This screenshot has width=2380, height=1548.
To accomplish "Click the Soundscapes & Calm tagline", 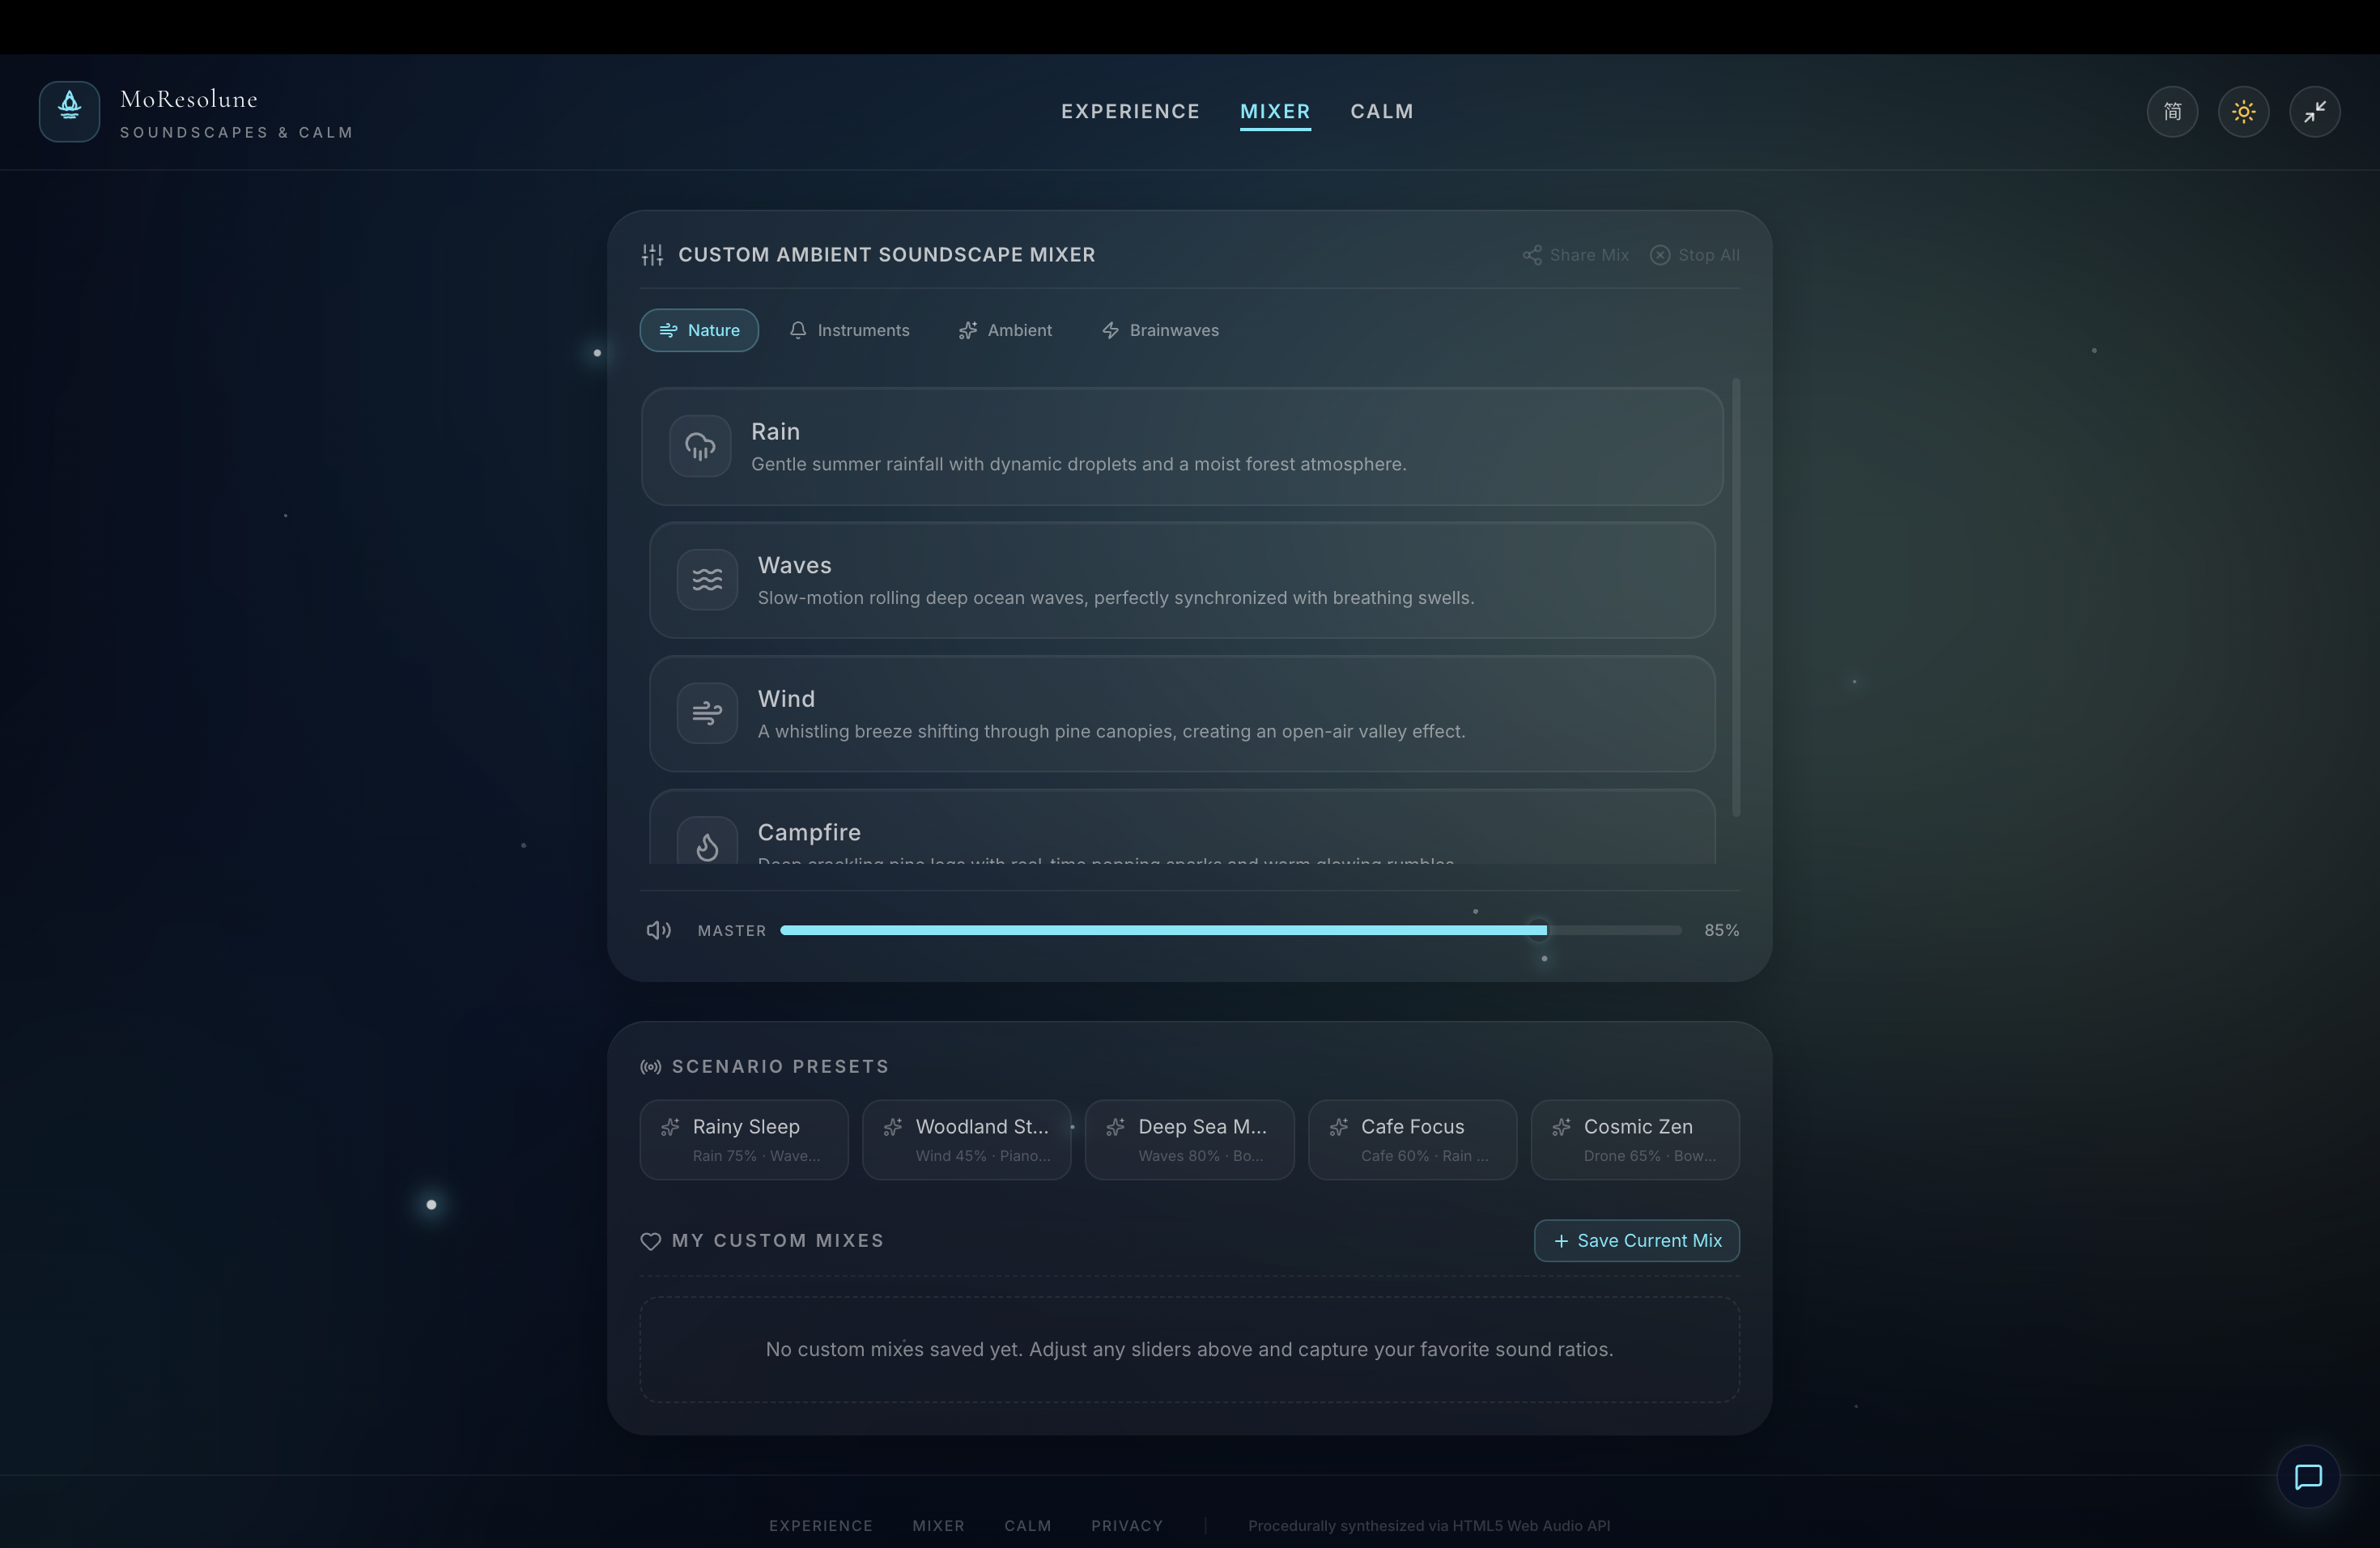I will tap(237, 133).
